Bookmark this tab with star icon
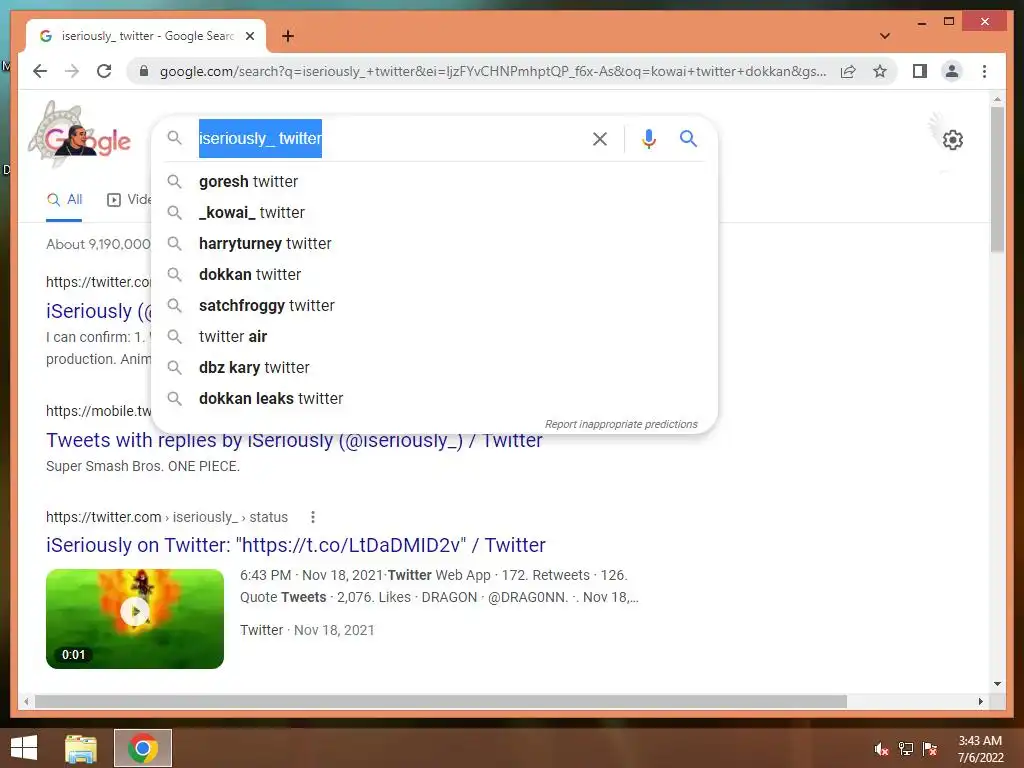Image resolution: width=1024 pixels, height=768 pixels. tap(880, 71)
